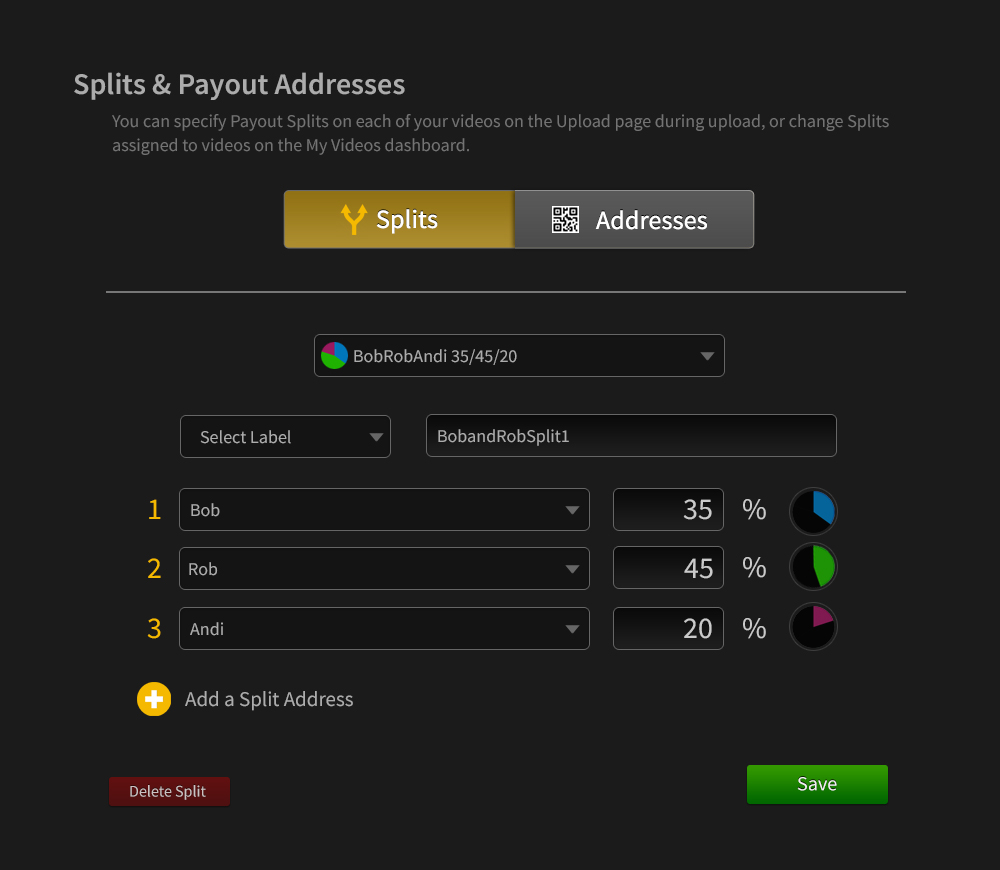The width and height of the screenshot is (1000, 870).
Task: Open the Bob address dropdown
Action: click(384, 510)
